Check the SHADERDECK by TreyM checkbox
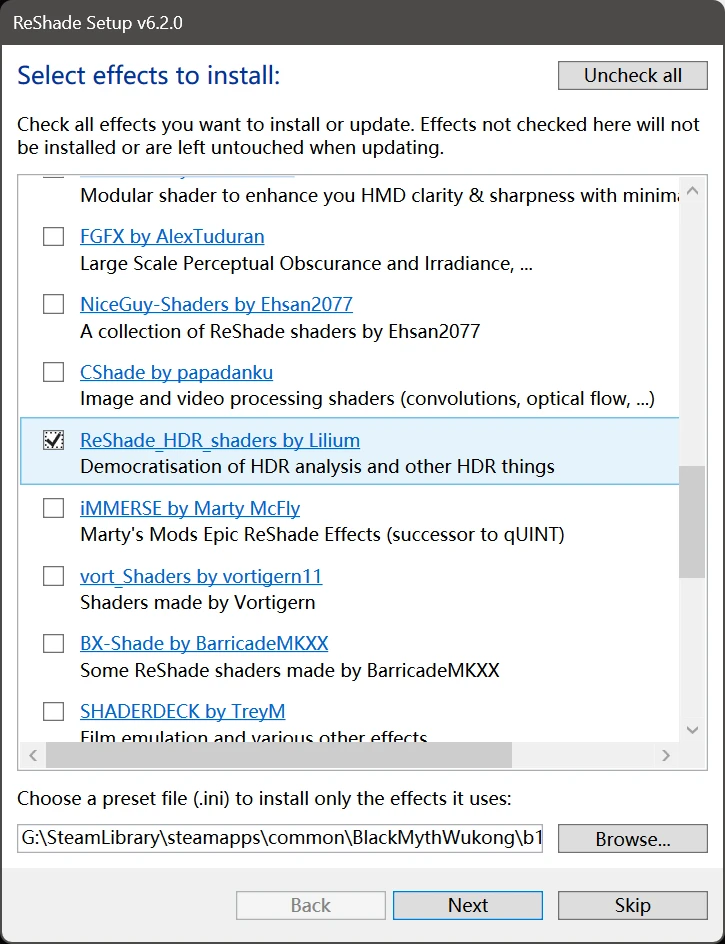The height and width of the screenshot is (944, 725). (53, 712)
